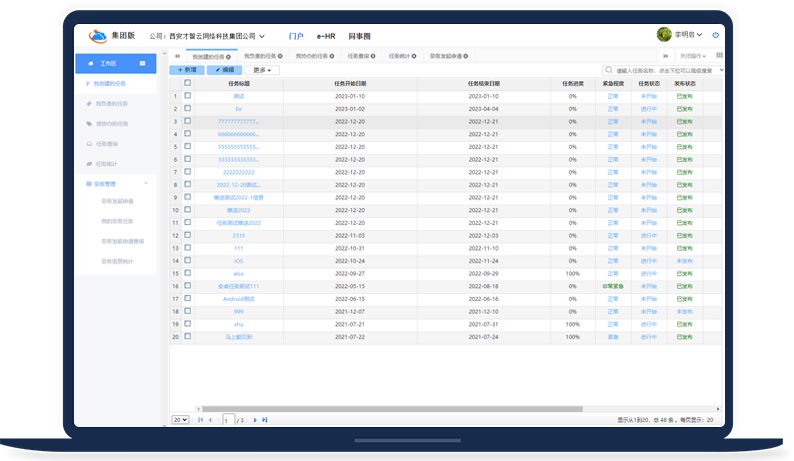Jump to last page in pagination
Image resolution: width=794 pixels, height=461 pixels.
(x=265, y=420)
